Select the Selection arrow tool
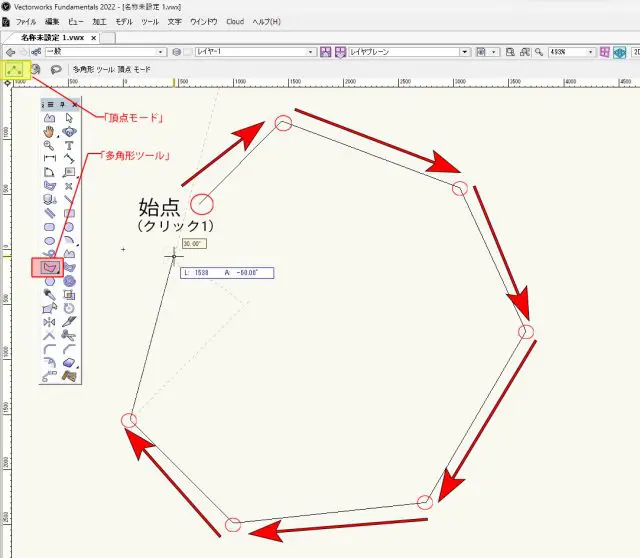Viewport: 640px width, 558px height. [x=69, y=117]
